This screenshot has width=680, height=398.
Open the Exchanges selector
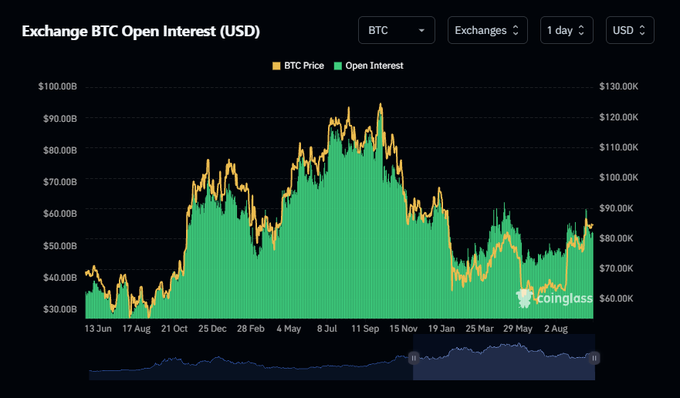click(x=487, y=30)
